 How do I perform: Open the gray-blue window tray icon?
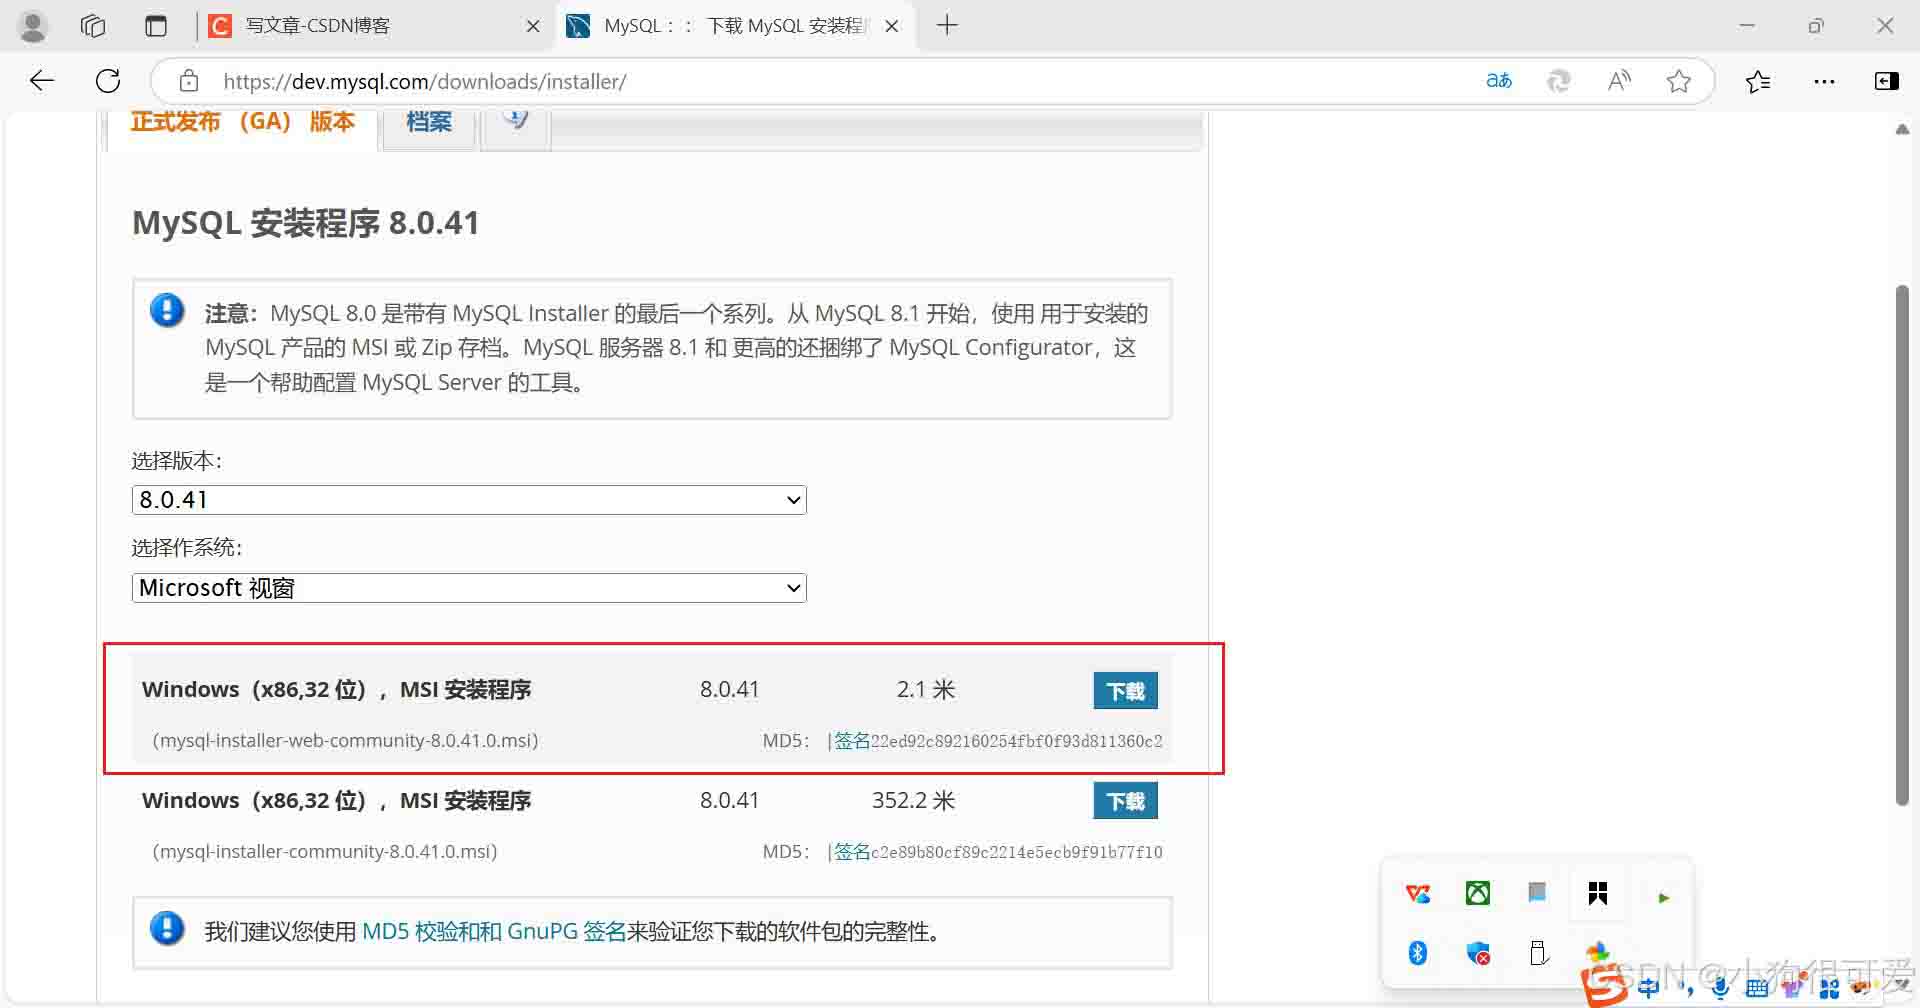coord(1537,892)
